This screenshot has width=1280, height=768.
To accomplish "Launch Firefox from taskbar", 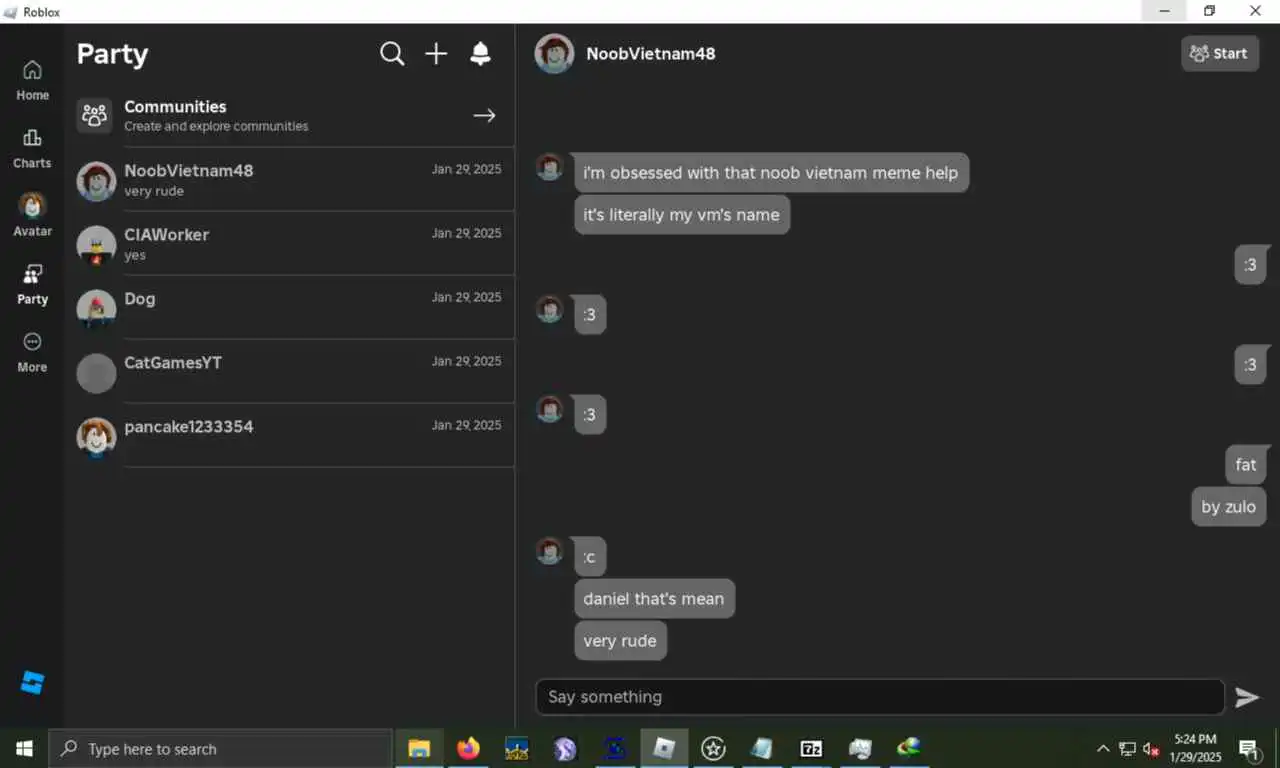I will [x=468, y=749].
